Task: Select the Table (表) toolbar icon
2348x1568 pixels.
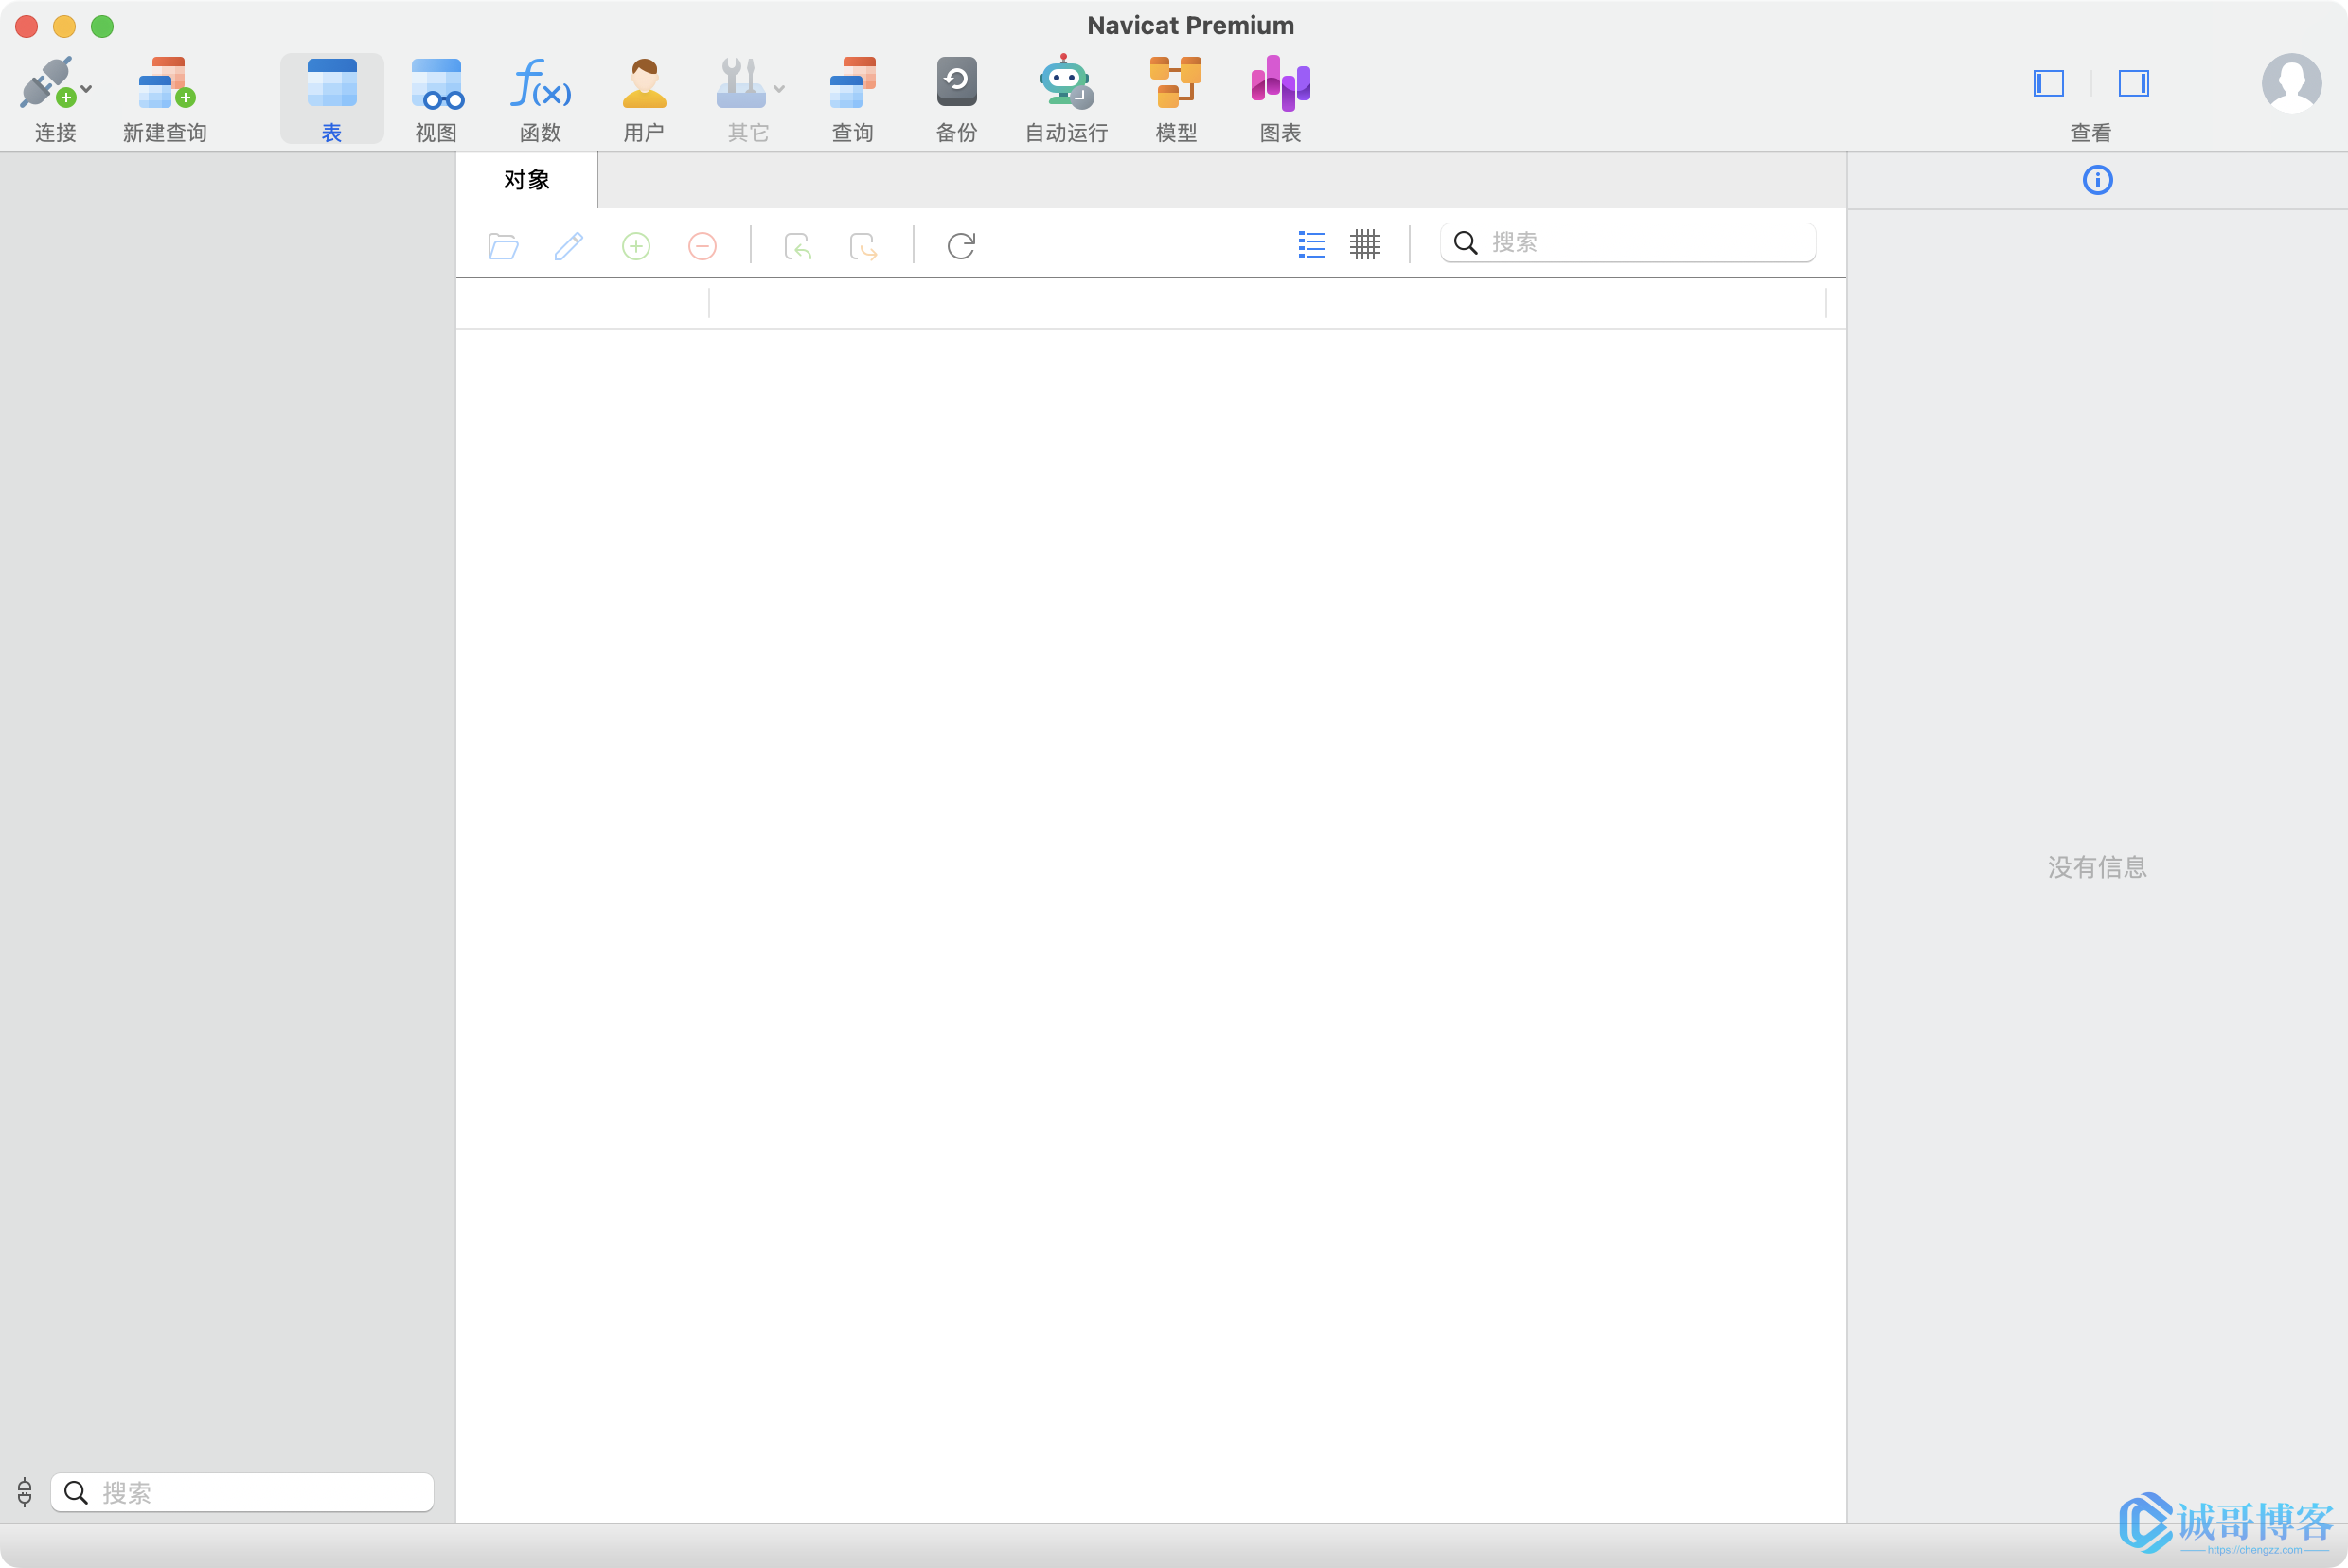Action: pyautogui.click(x=332, y=82)
